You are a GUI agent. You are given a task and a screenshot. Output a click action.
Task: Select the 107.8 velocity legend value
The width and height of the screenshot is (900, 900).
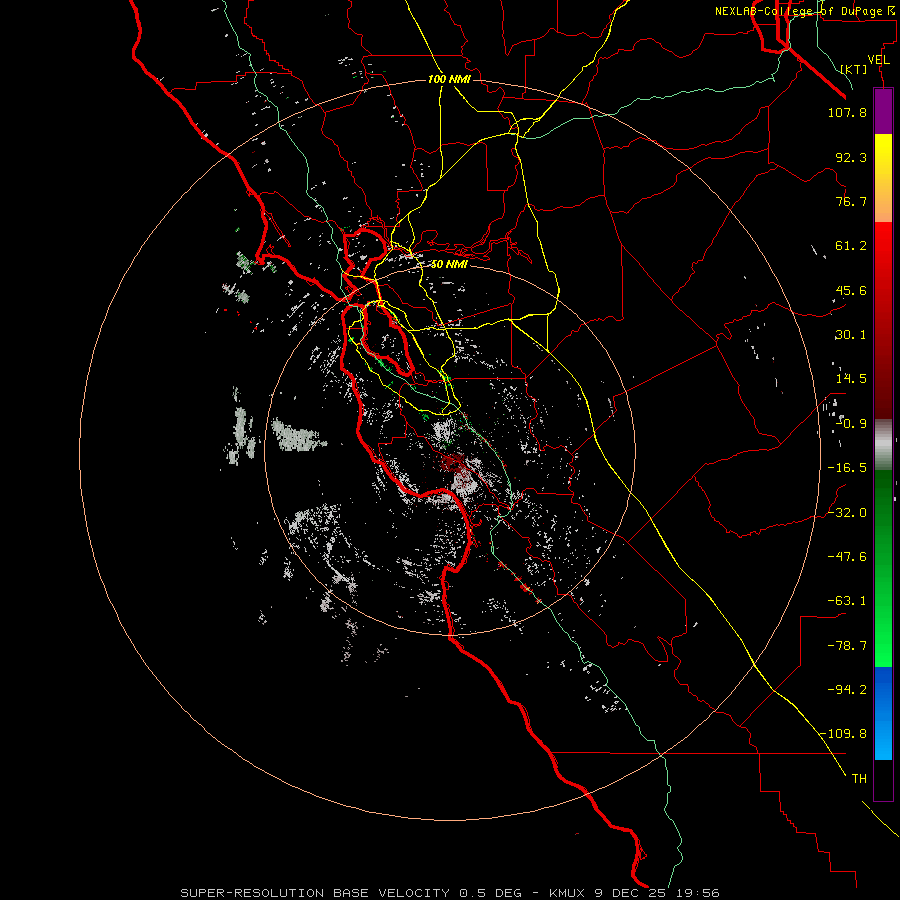(847, 112)
